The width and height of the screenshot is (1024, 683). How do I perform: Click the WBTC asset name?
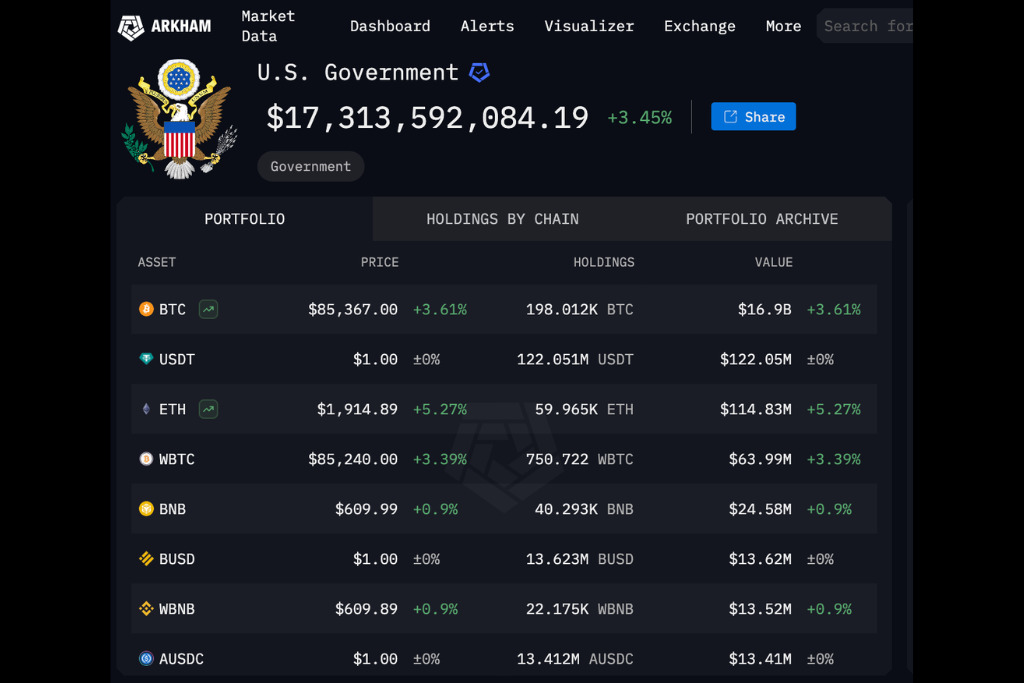click(176, 459)
